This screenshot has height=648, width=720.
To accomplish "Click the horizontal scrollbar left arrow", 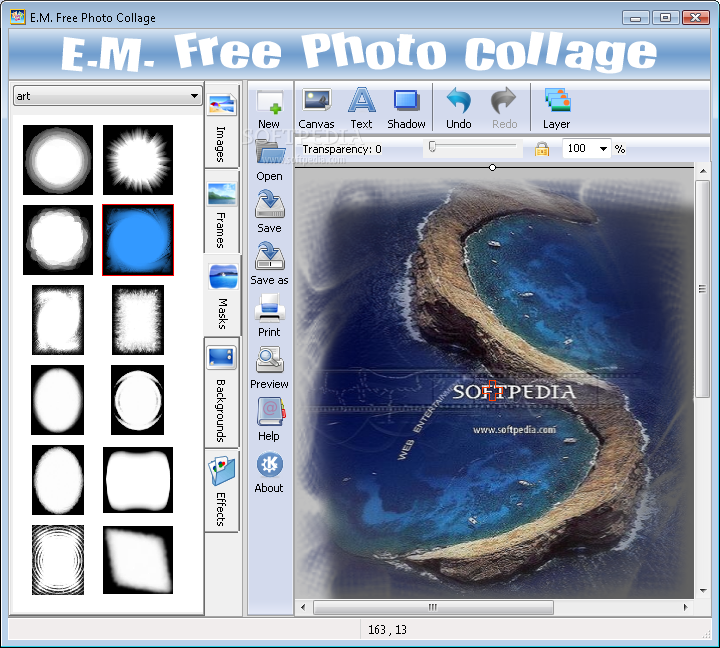I will tap(303, 607).
